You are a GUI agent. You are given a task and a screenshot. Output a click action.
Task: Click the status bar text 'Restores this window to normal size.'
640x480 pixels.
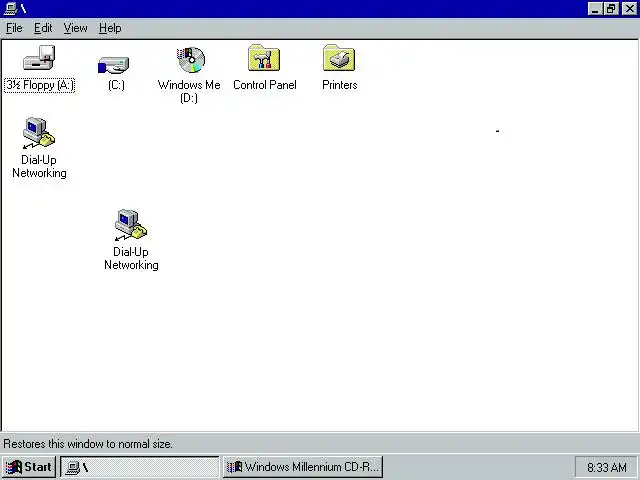tap(88, 444)
